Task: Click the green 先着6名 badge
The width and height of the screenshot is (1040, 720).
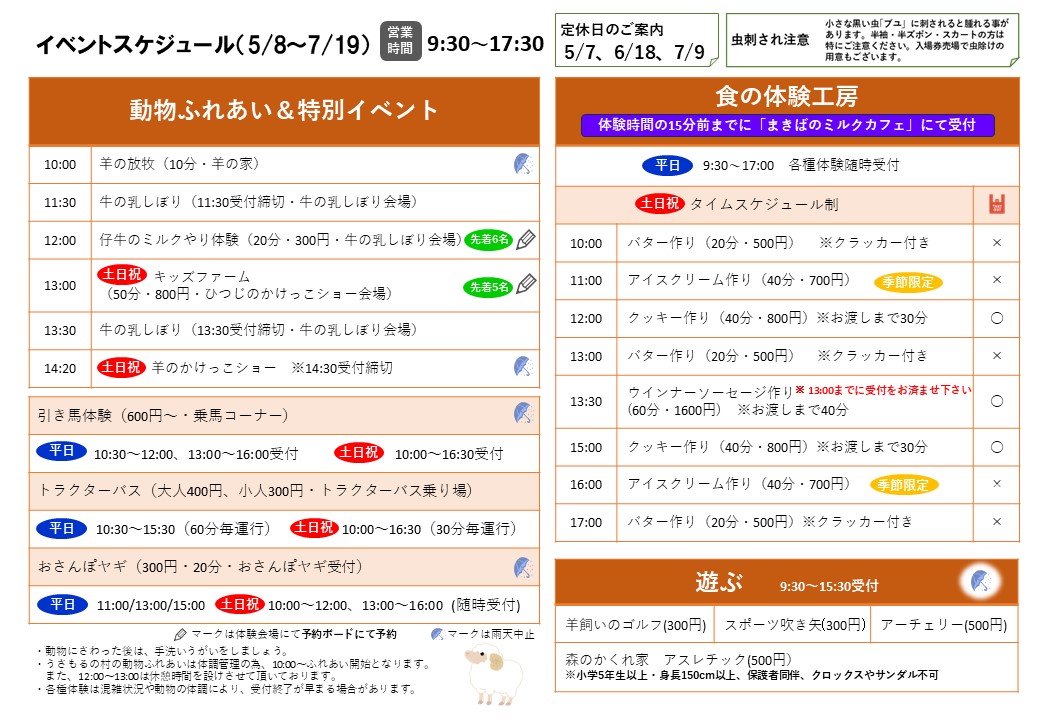Action: pyautogui.click(x=488, y=240)
